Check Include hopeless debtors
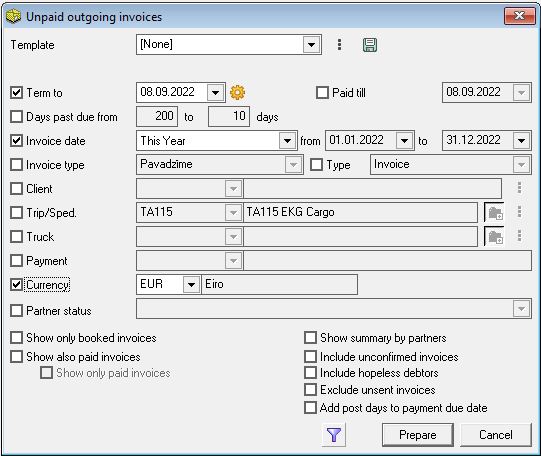The image size is (541, 456). 310,373
